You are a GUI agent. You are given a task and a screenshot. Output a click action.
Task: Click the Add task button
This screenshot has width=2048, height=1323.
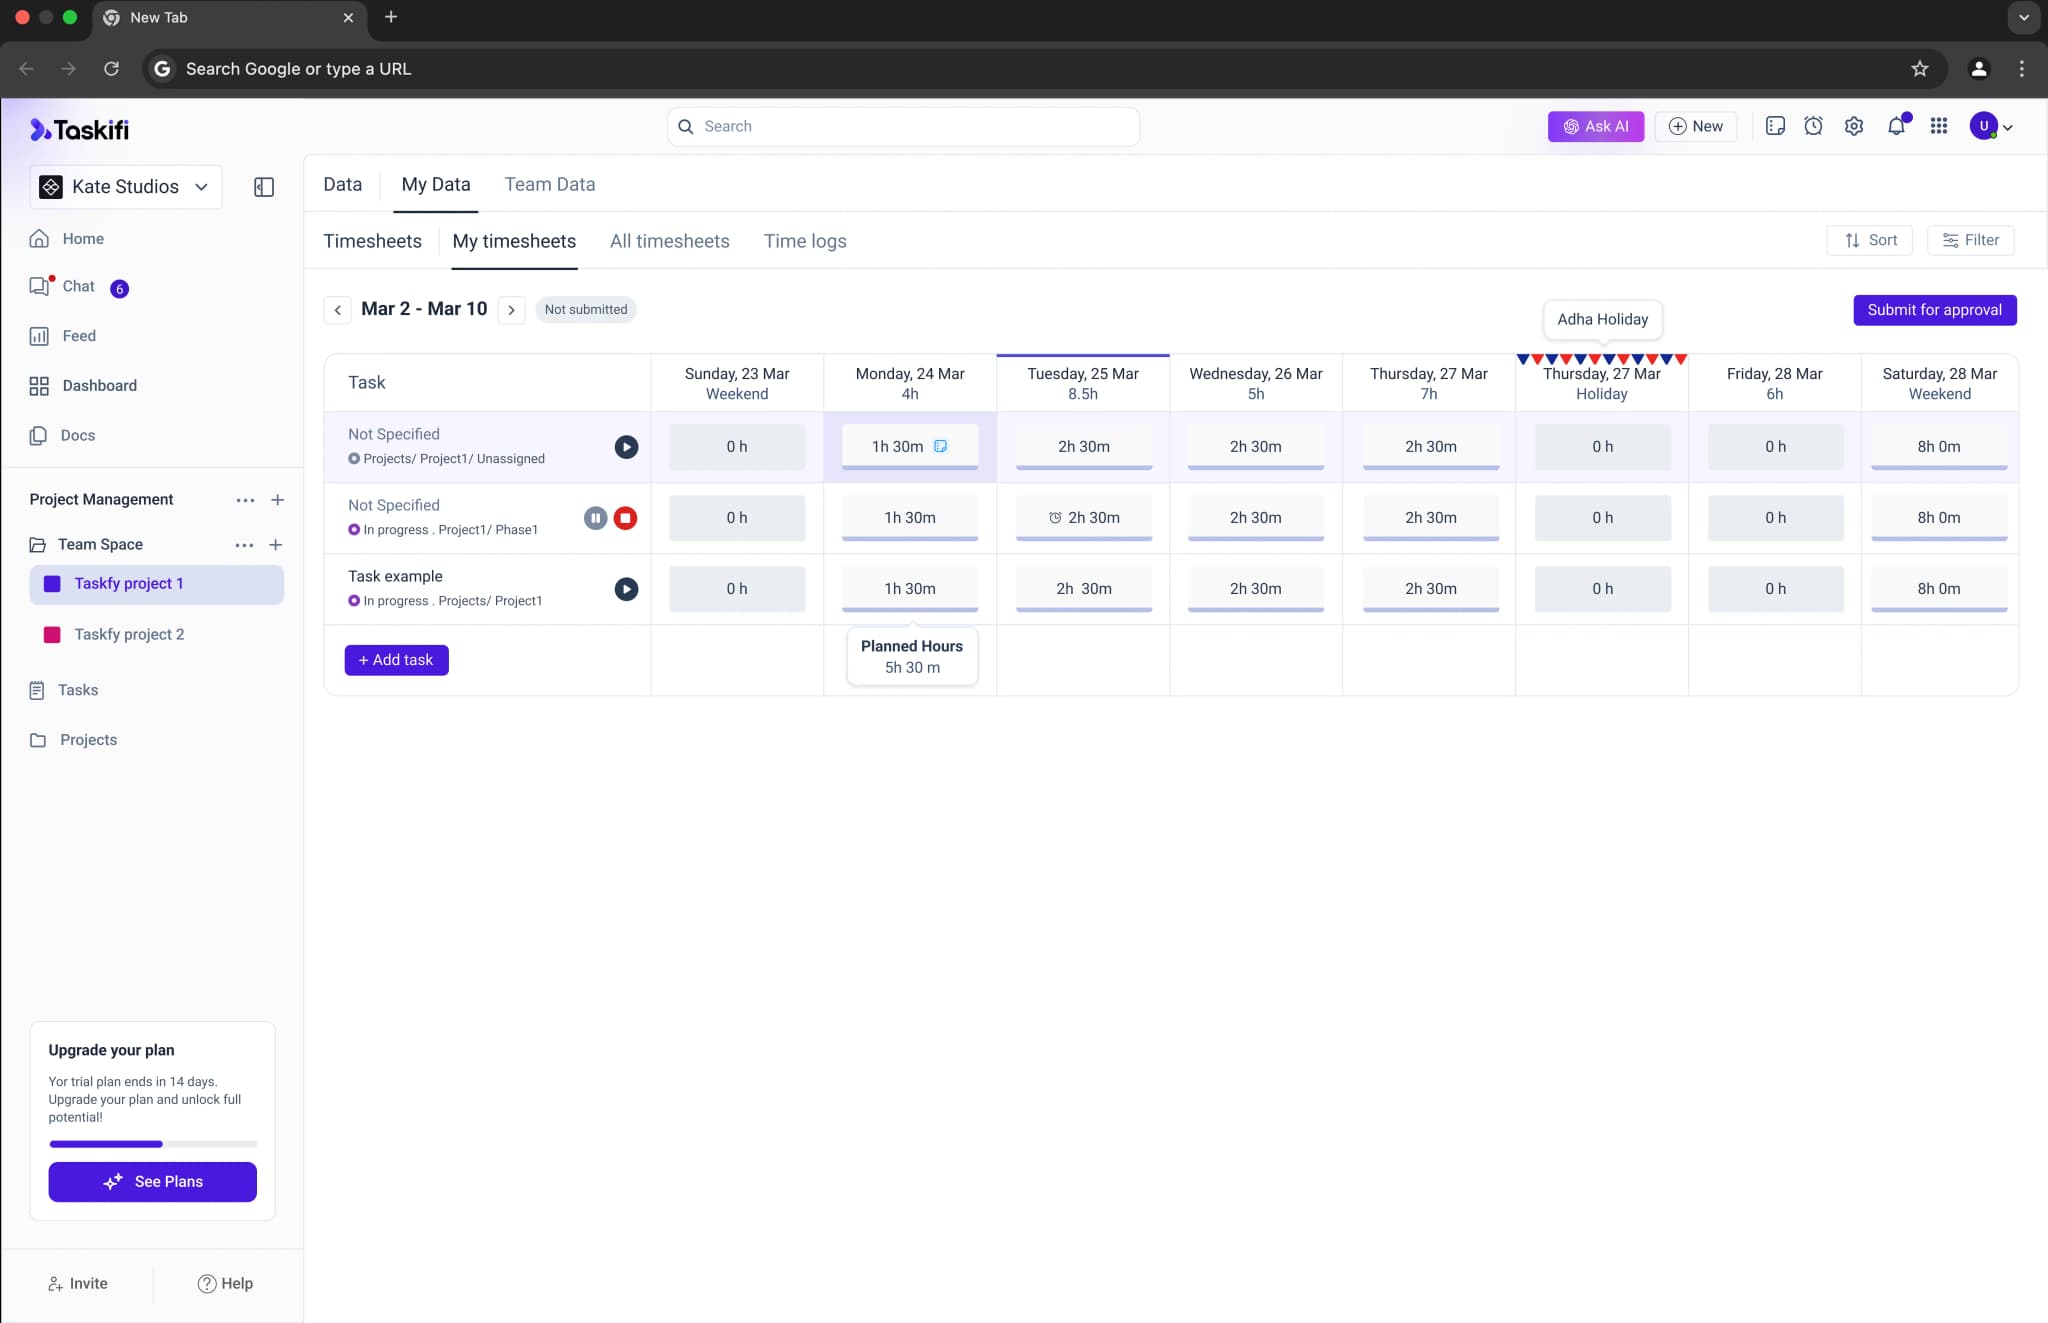(396, 660)
